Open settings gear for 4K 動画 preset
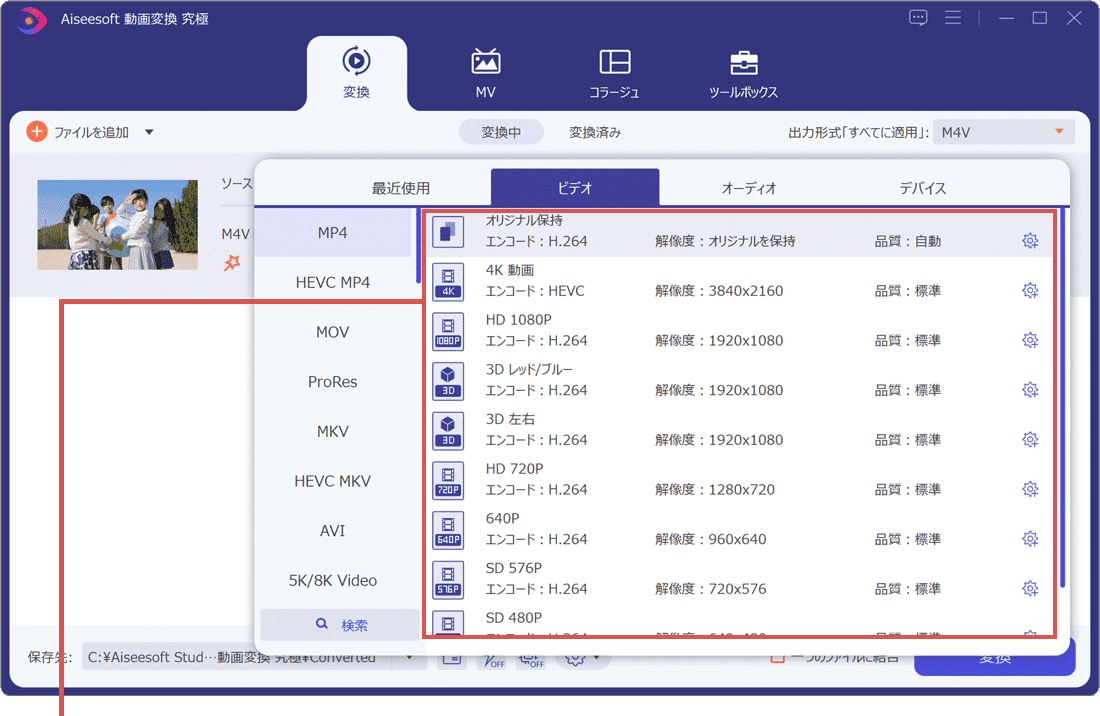Viewport: 1100px width, 716px height. [1030, 290]
